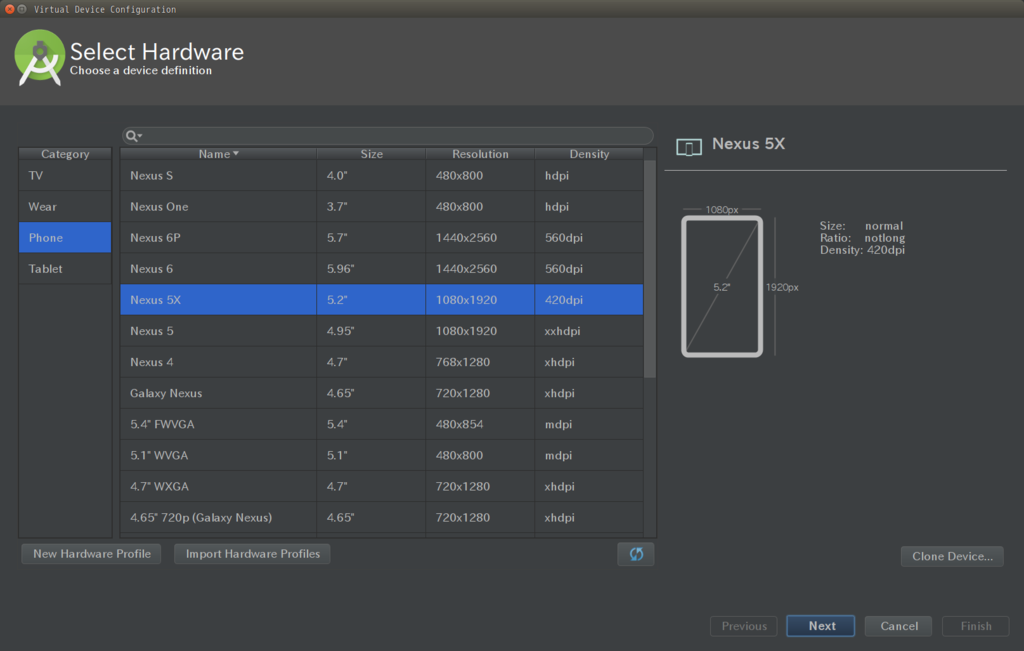Select the 4.65" 720p (Galaxy Nexus) row

coord(381,517)
